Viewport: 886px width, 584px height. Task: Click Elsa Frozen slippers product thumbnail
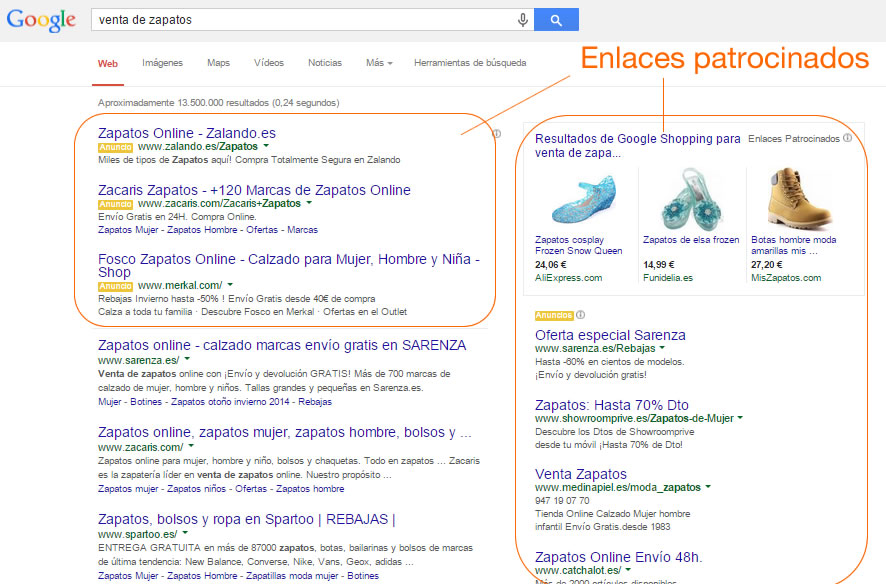click(x=691, y=199)
